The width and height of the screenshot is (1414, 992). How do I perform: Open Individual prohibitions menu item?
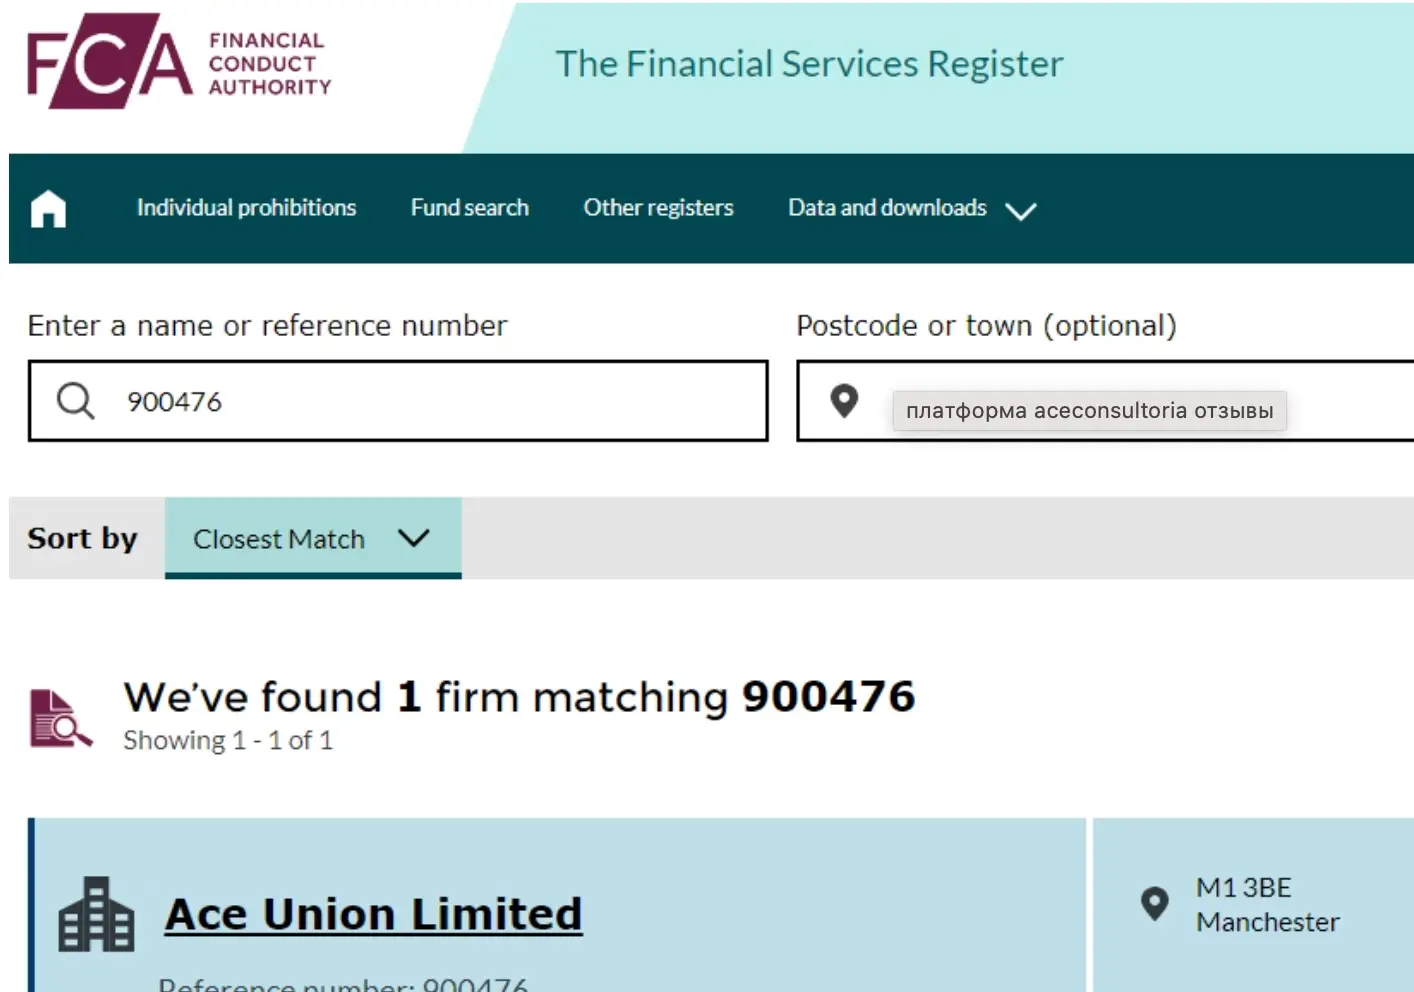point(246,208)
